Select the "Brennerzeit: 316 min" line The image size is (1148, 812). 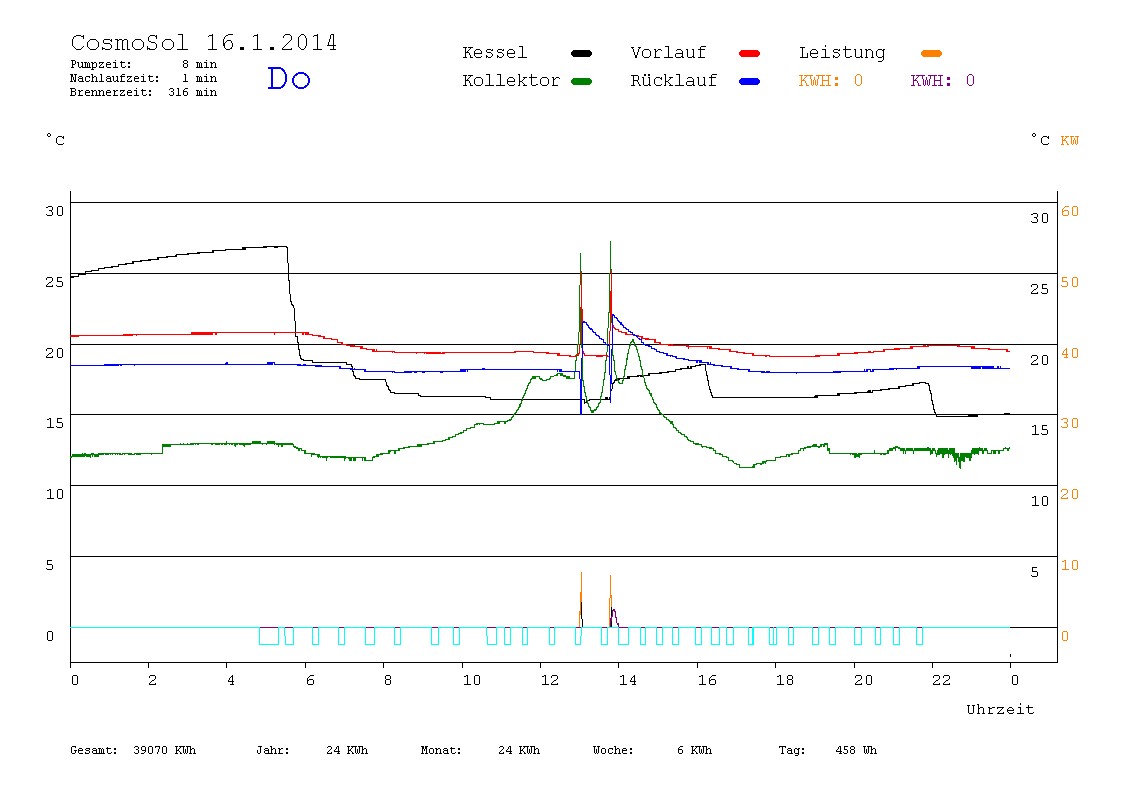pyautogui.click(x=144, y=92)
